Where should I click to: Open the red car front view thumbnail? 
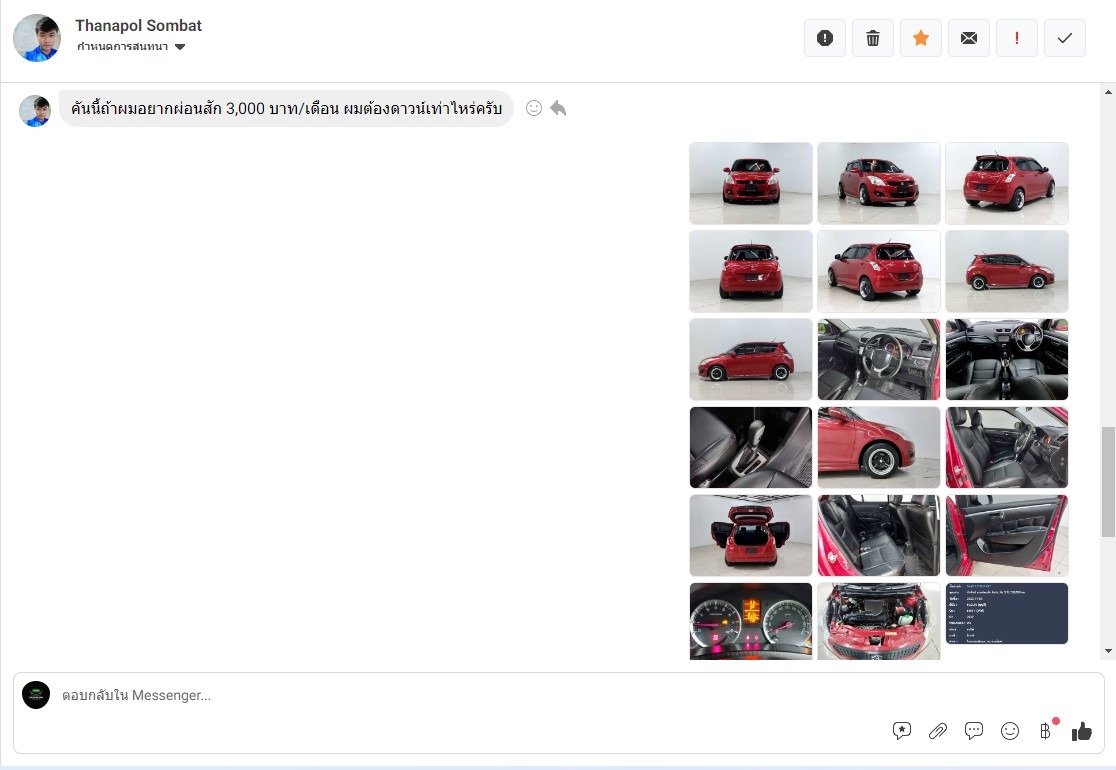tap(750, 183)
